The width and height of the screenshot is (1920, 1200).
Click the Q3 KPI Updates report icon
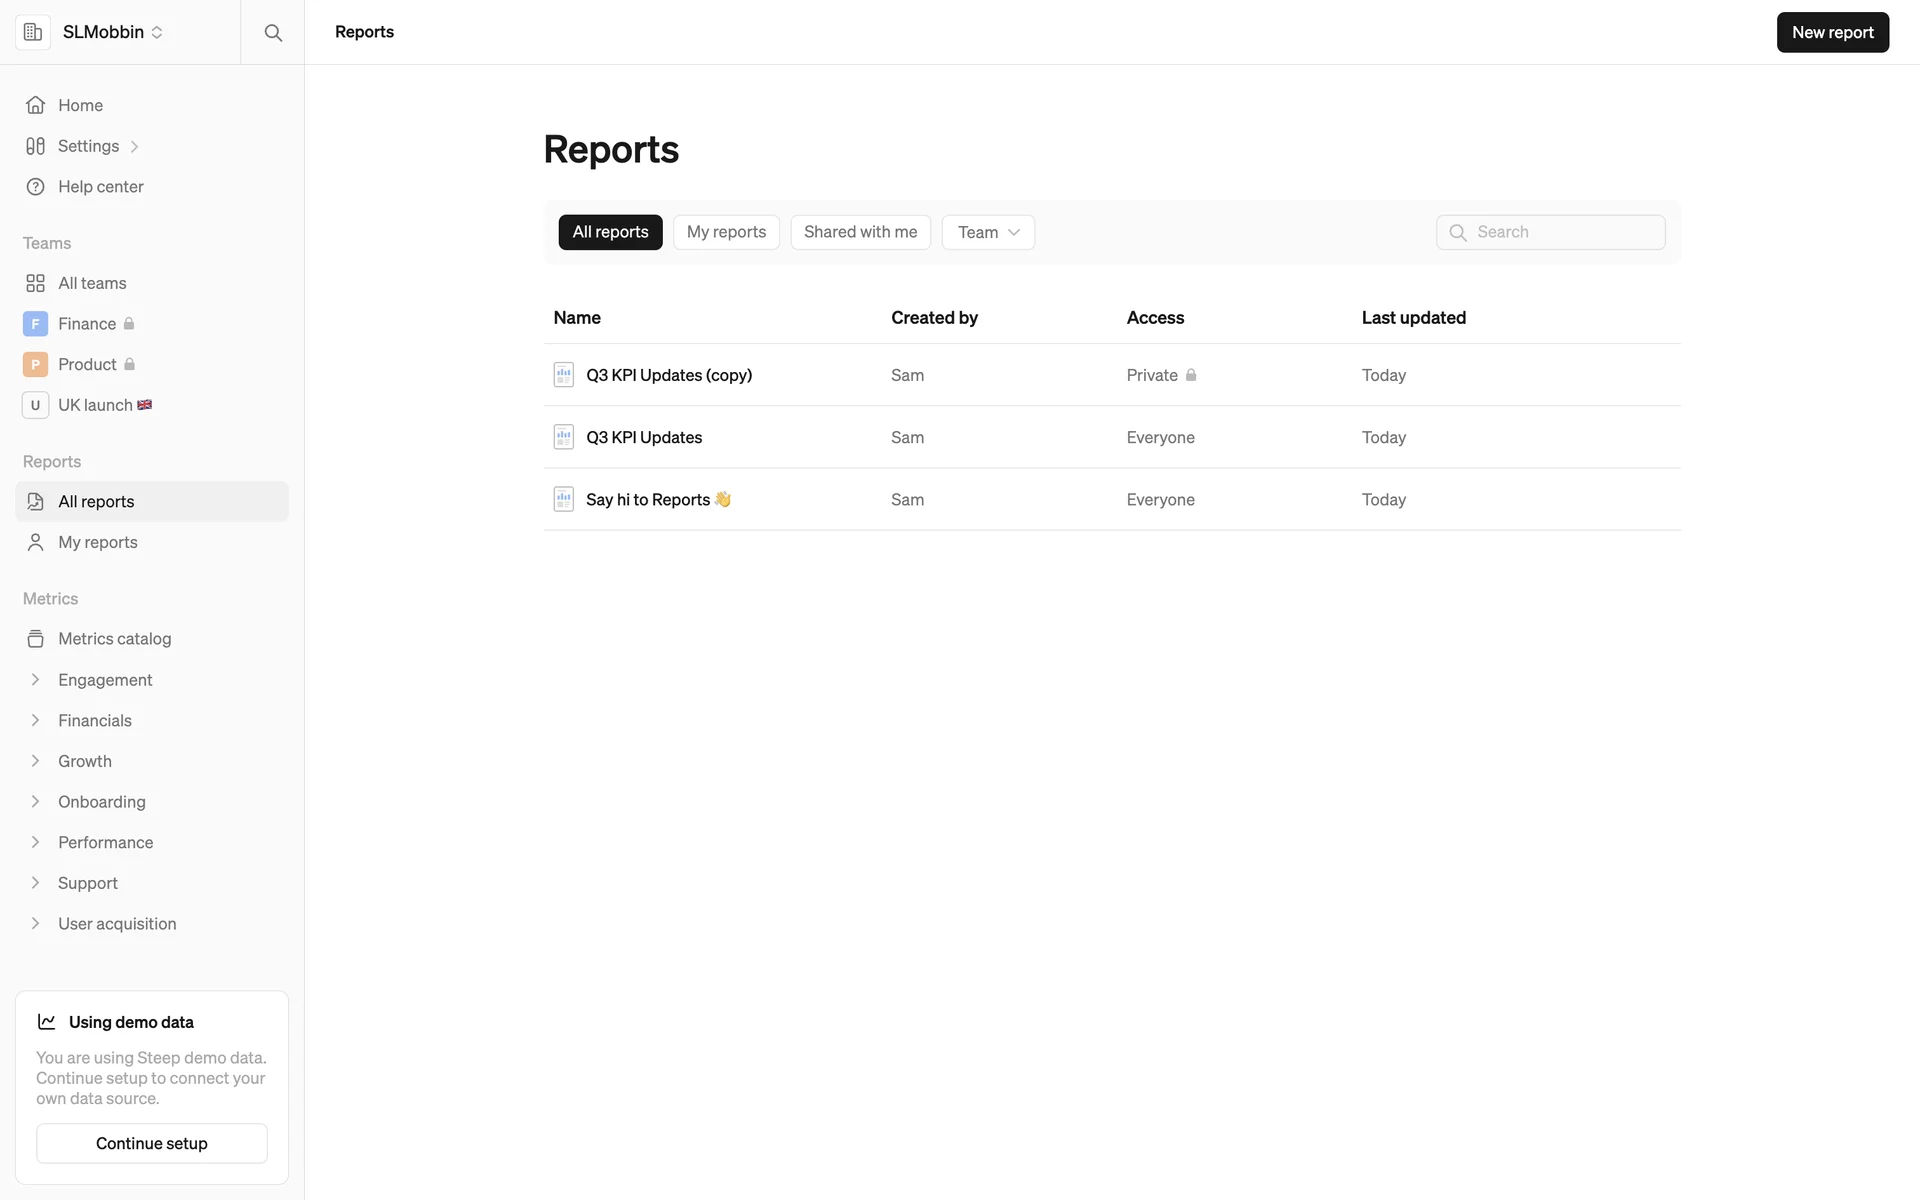[563, 437]
